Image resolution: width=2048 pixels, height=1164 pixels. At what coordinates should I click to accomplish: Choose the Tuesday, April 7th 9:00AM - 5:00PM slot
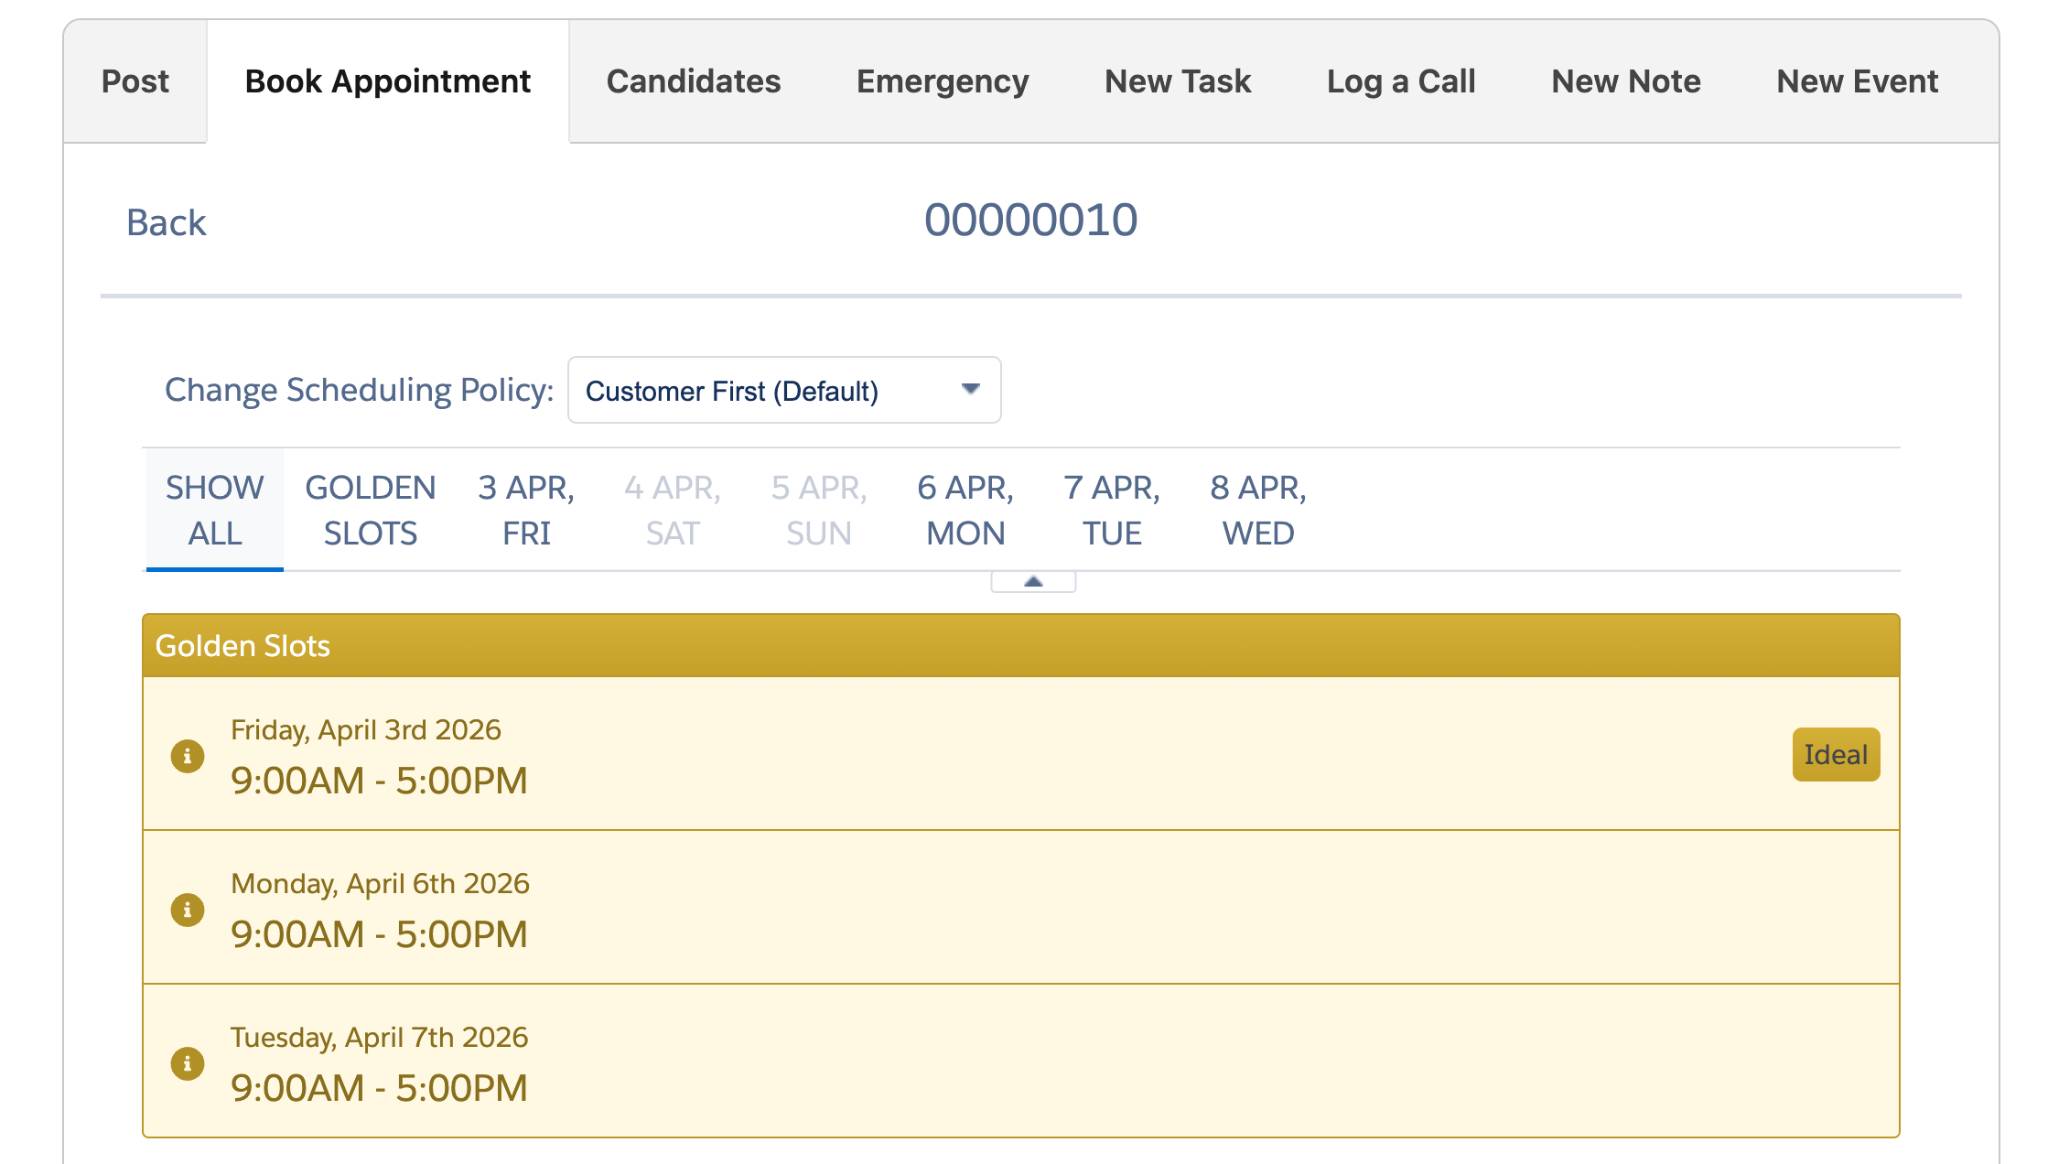(1021, 1062)
